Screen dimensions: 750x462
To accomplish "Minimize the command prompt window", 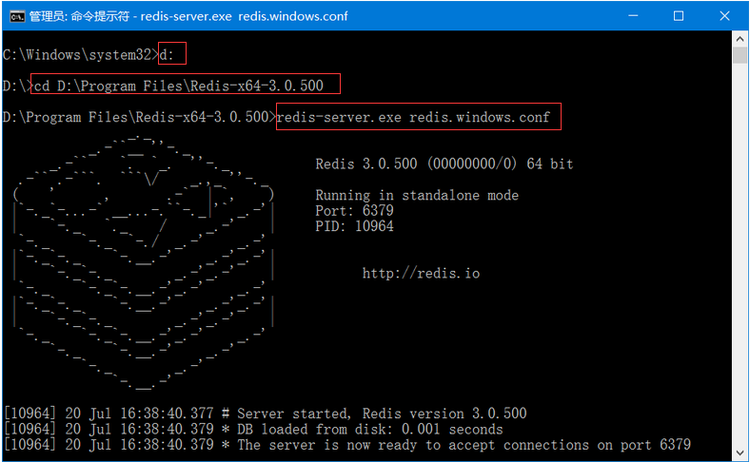I will coord(633,16).
